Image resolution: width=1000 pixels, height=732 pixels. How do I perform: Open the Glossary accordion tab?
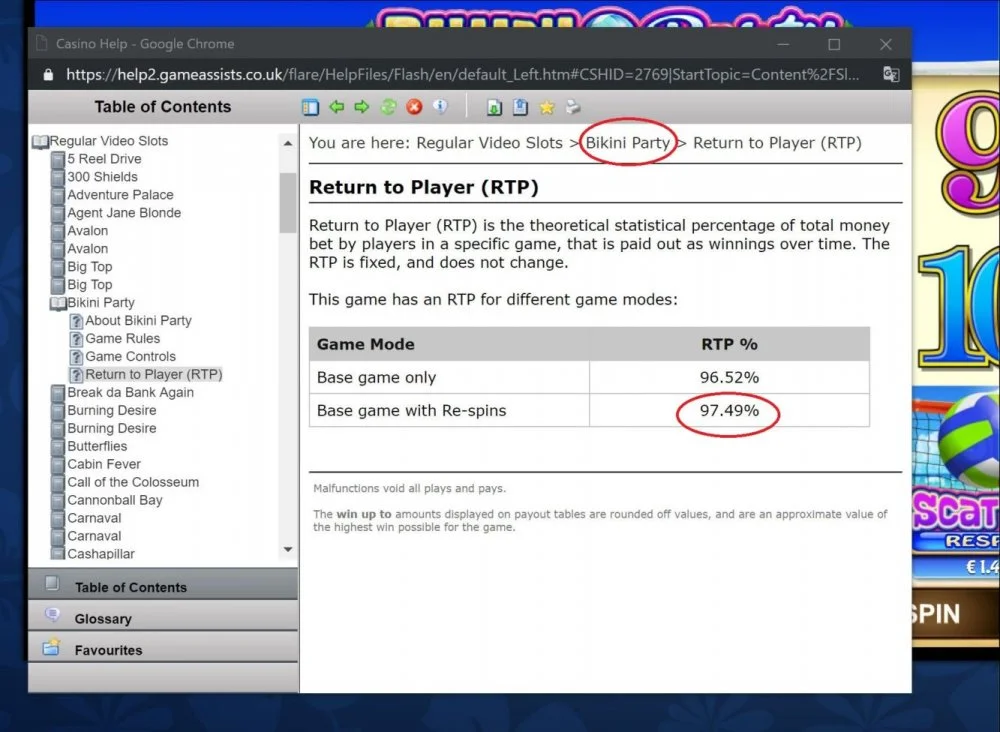(x=163, y=616)
